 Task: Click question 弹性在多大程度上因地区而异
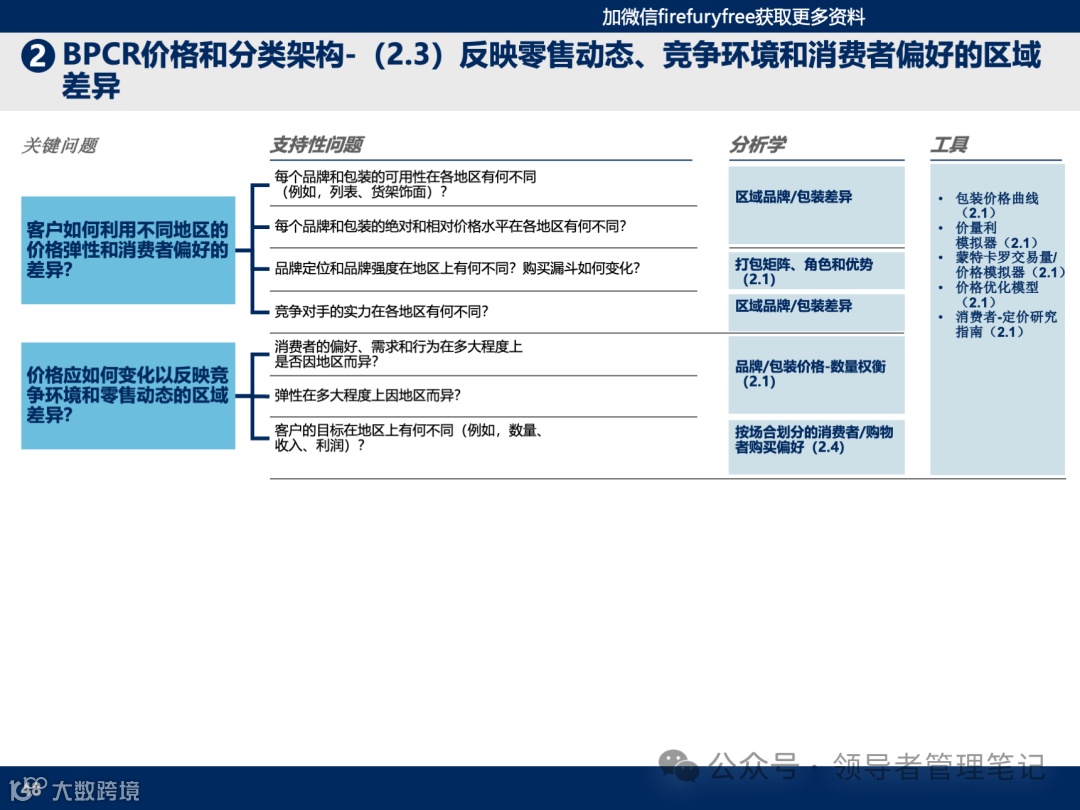pos(367,395)
